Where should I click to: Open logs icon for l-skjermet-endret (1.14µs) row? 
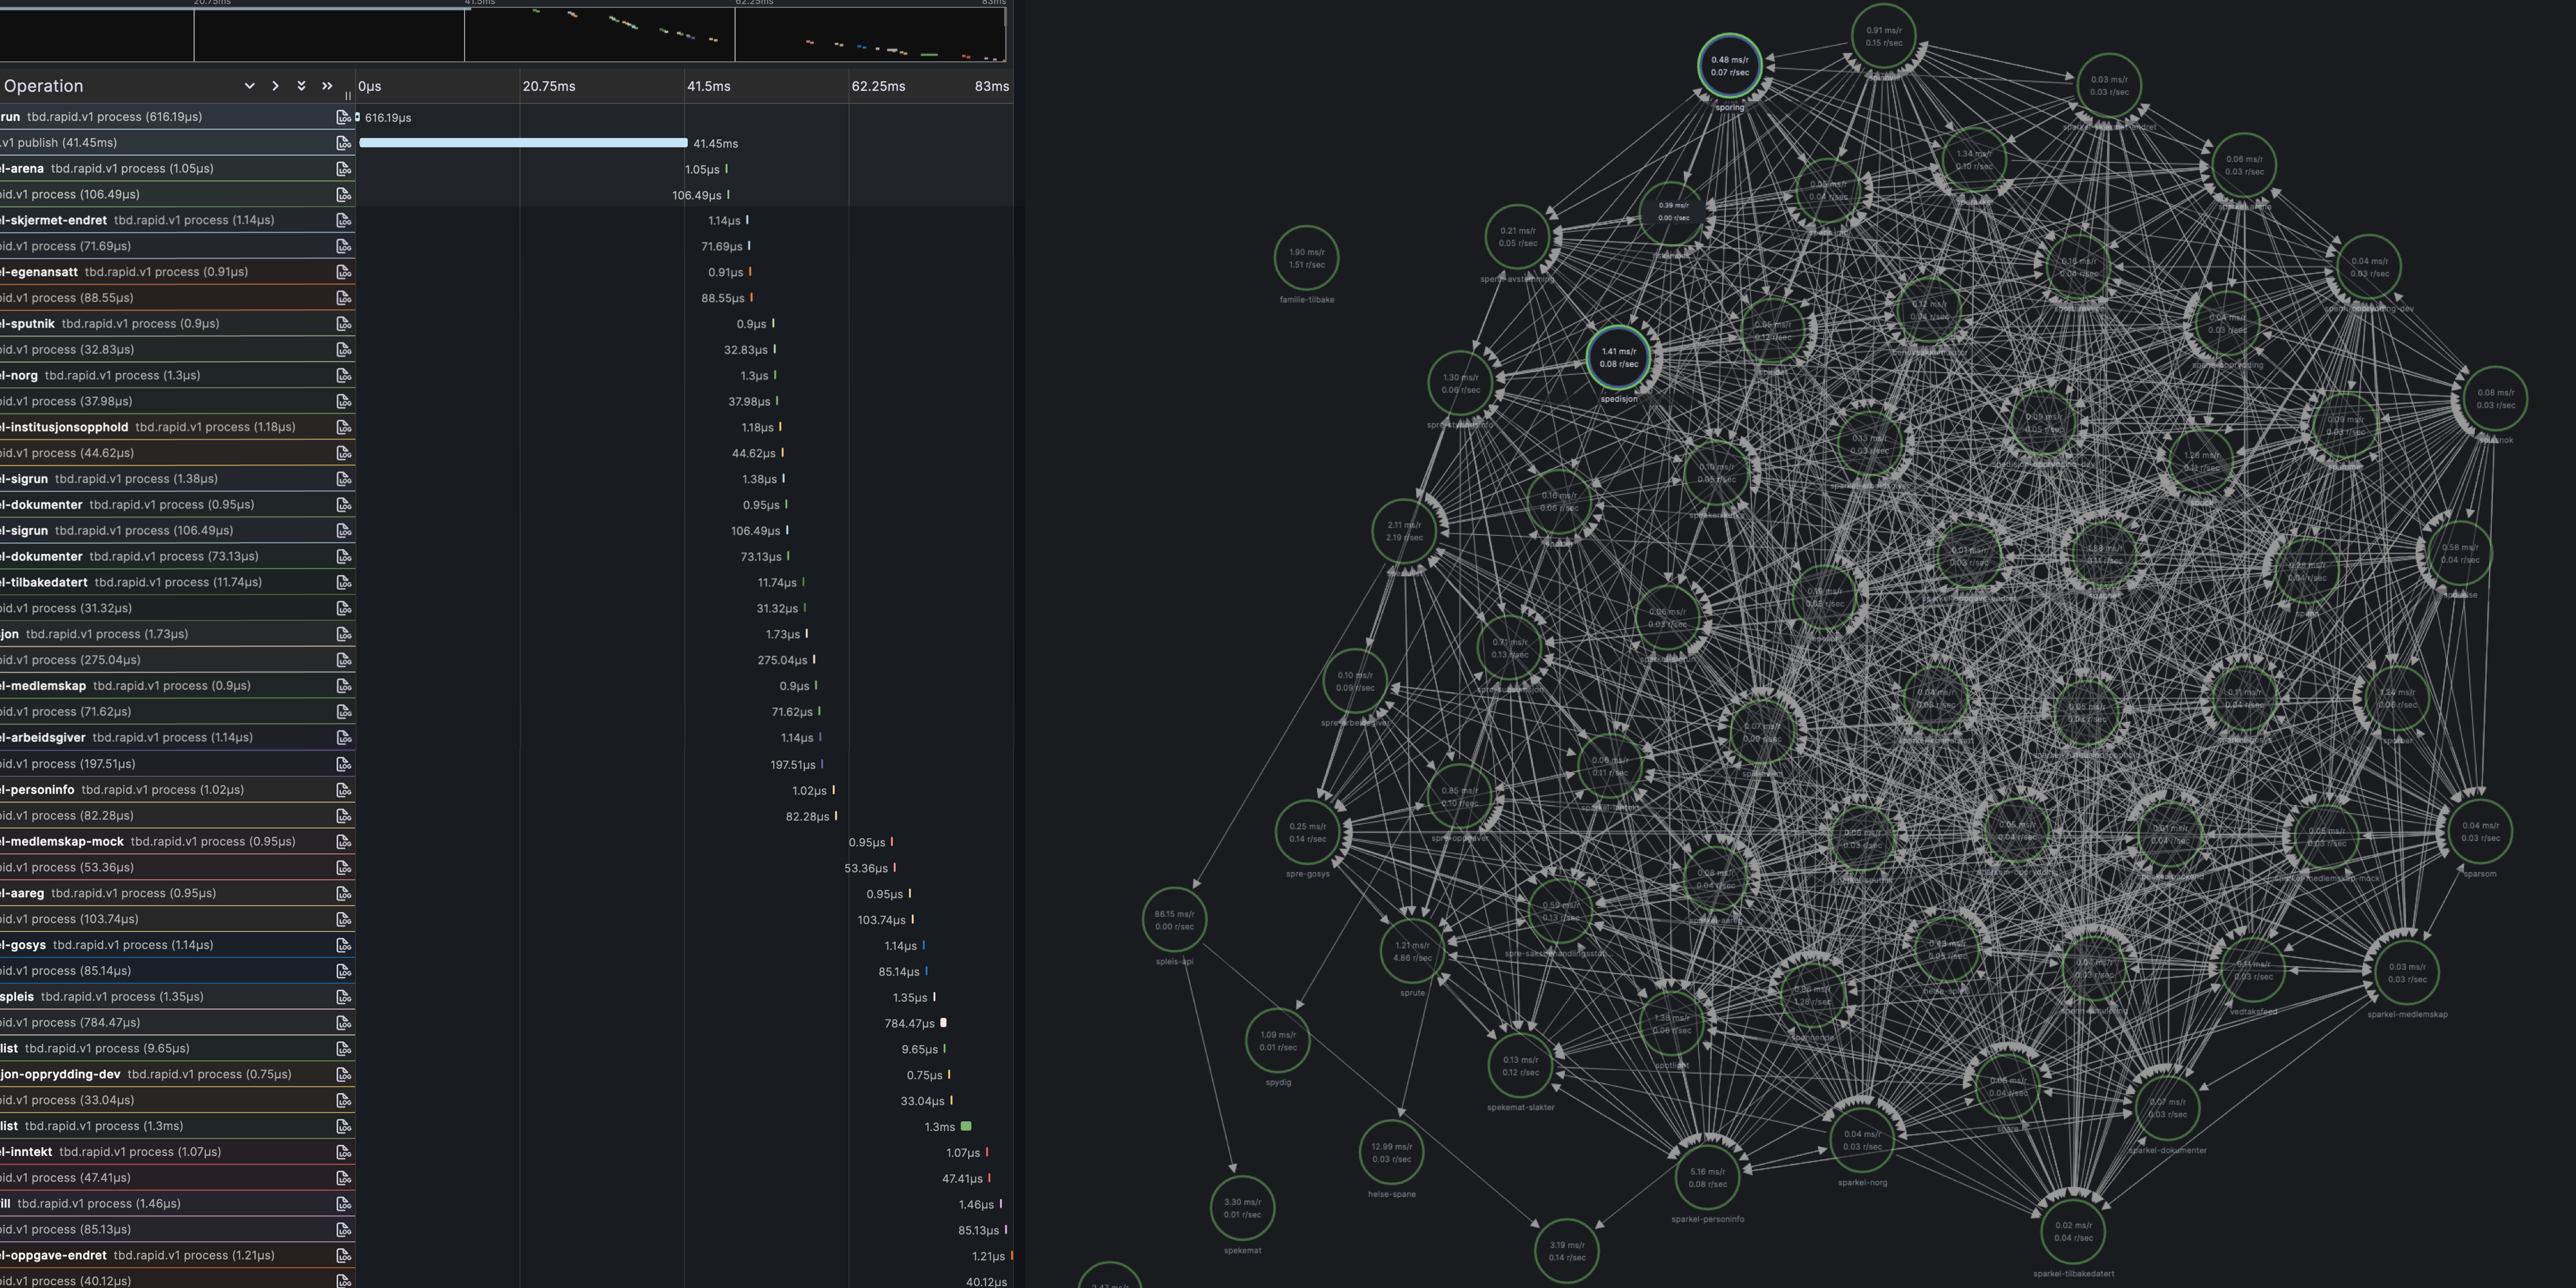click(x=344, y=220)
